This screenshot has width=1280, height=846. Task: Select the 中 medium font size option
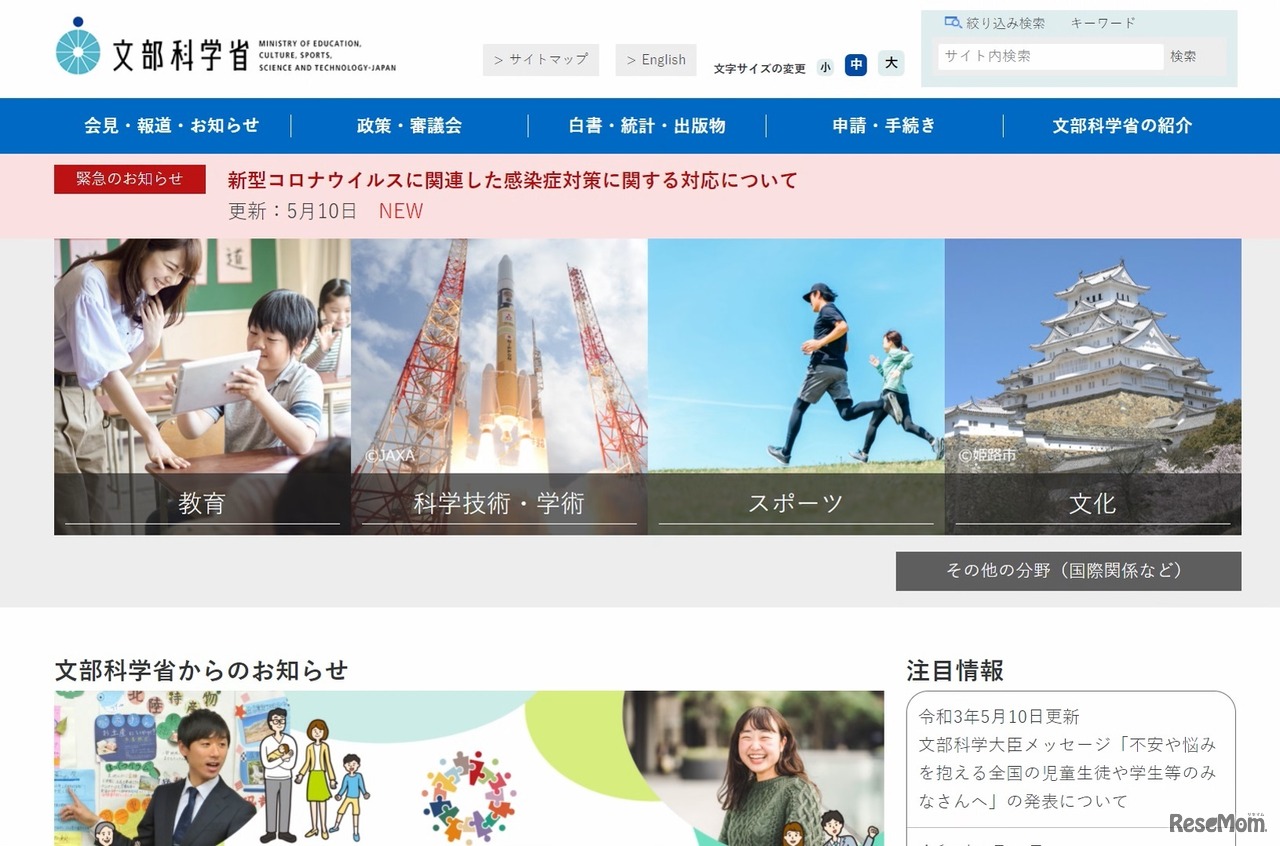[856, 66]
